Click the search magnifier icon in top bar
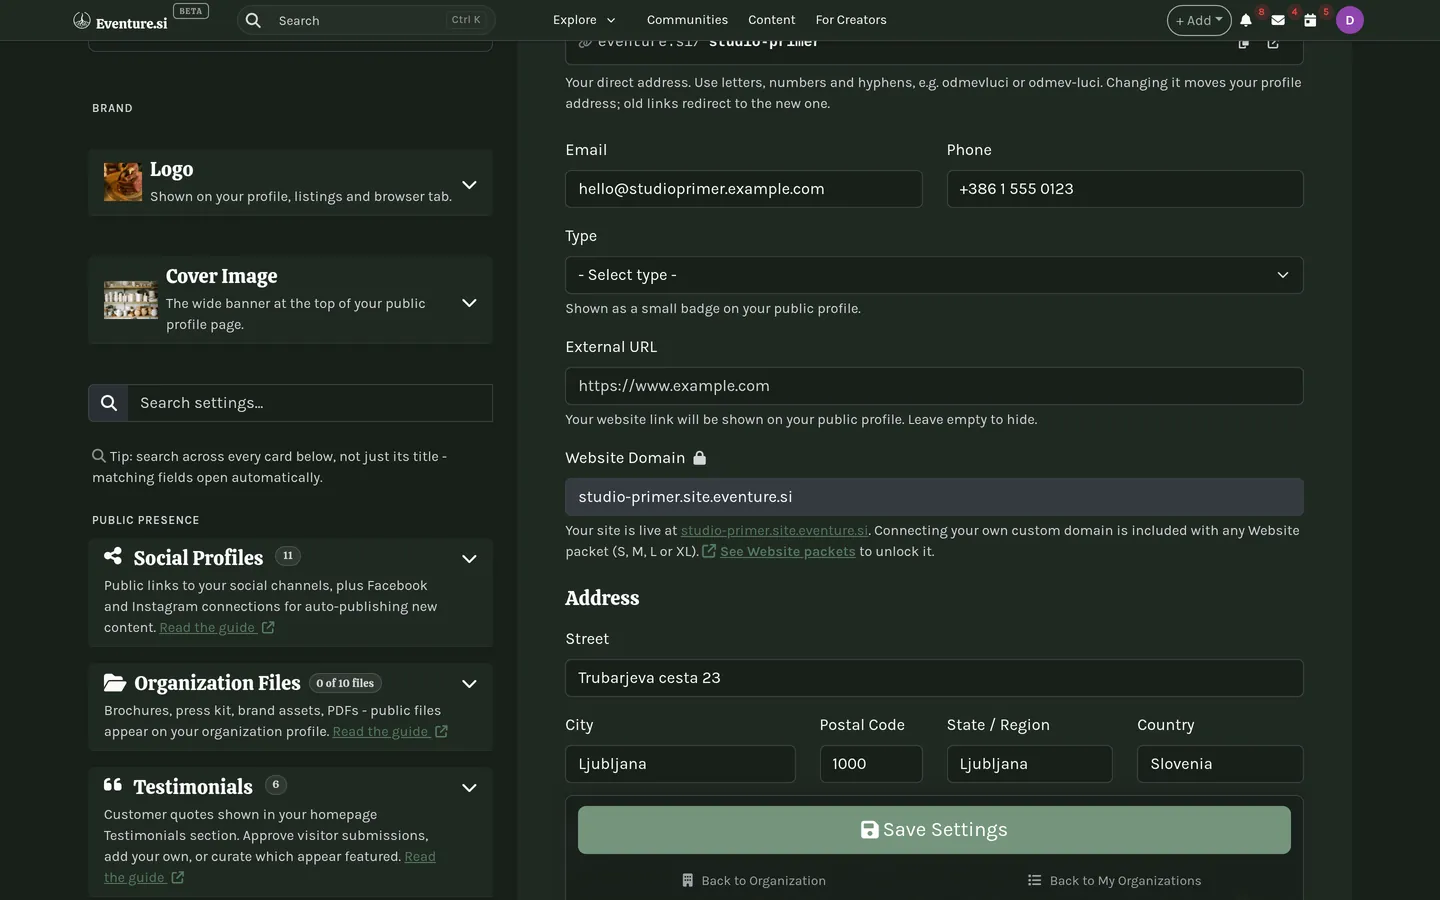The height and width of the screenshot is (900, 1440). [x=253, y=20]
